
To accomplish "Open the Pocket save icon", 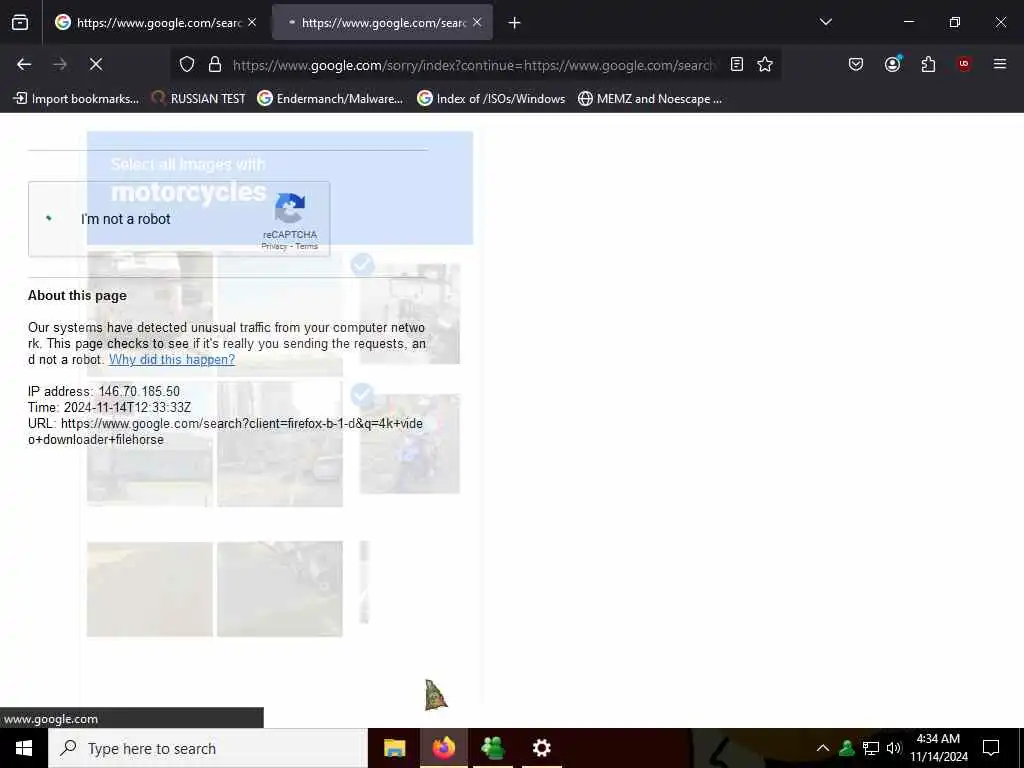I will coord(856,64).
